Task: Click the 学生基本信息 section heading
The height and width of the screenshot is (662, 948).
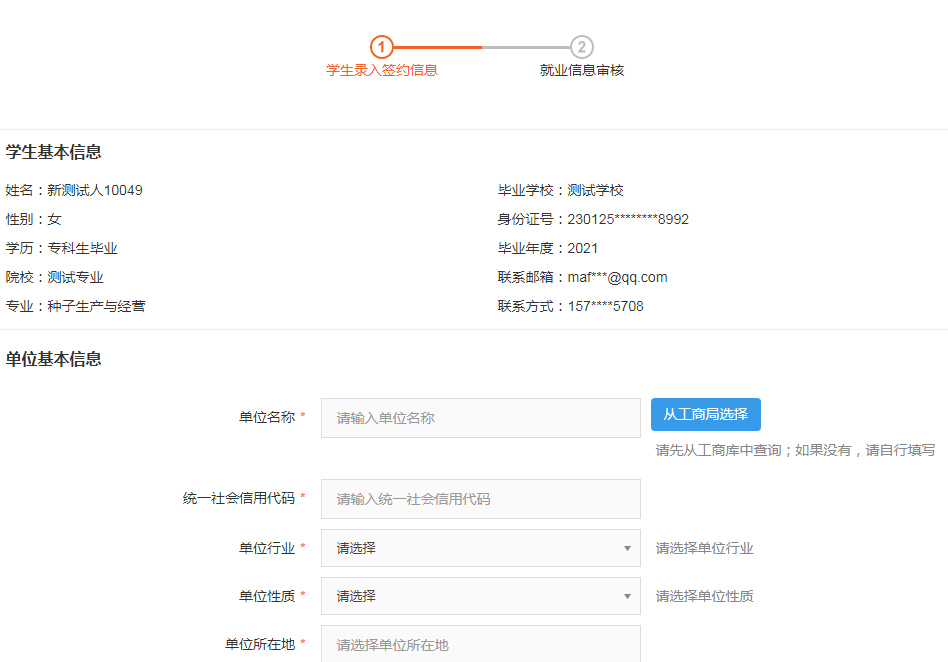Action: pos(53,153)
